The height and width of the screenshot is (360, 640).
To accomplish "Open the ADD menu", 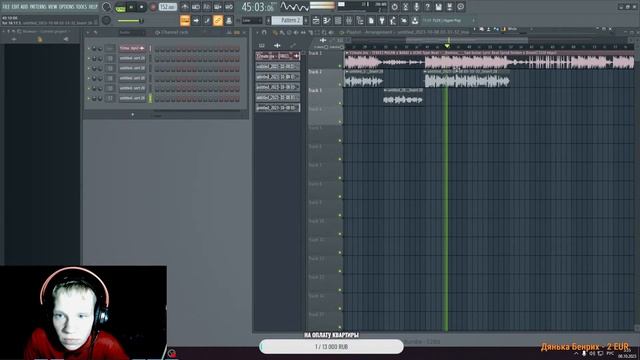I will coord(24,7).
